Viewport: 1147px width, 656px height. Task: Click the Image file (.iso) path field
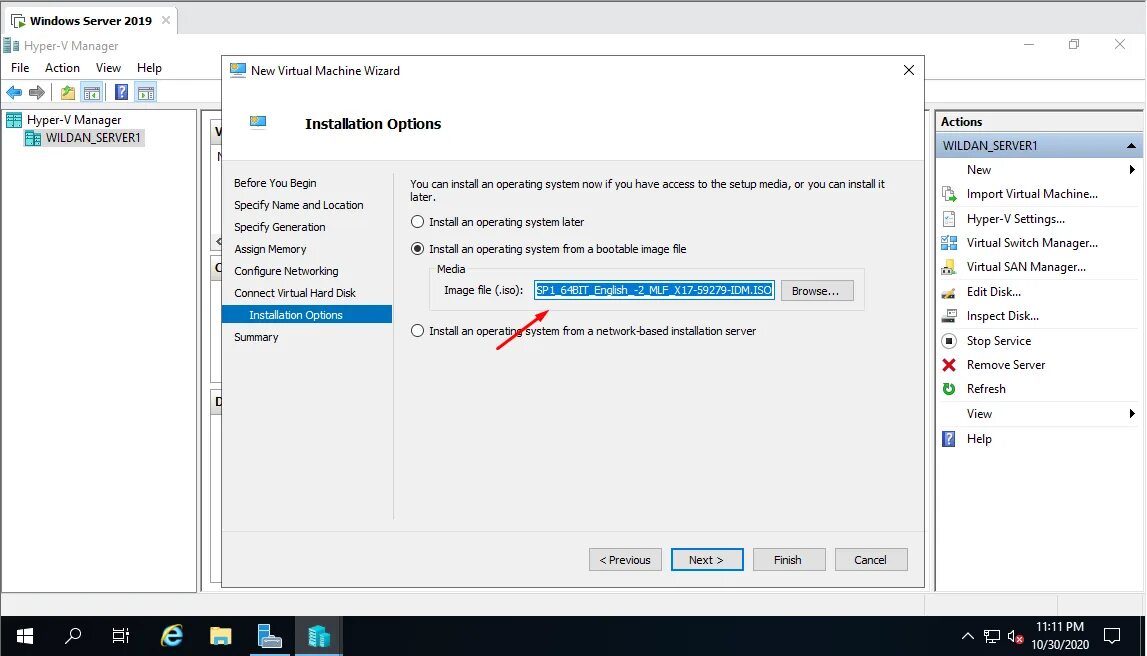(654, 290)
